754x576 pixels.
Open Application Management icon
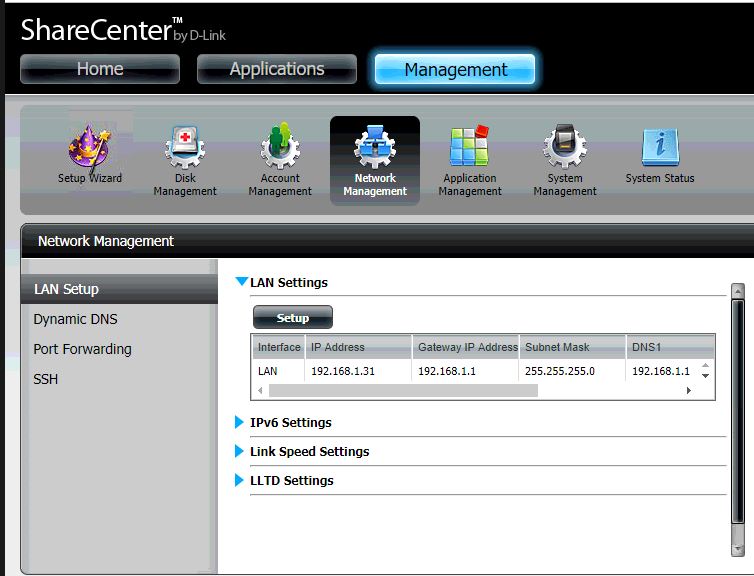[x=469, y=151]
